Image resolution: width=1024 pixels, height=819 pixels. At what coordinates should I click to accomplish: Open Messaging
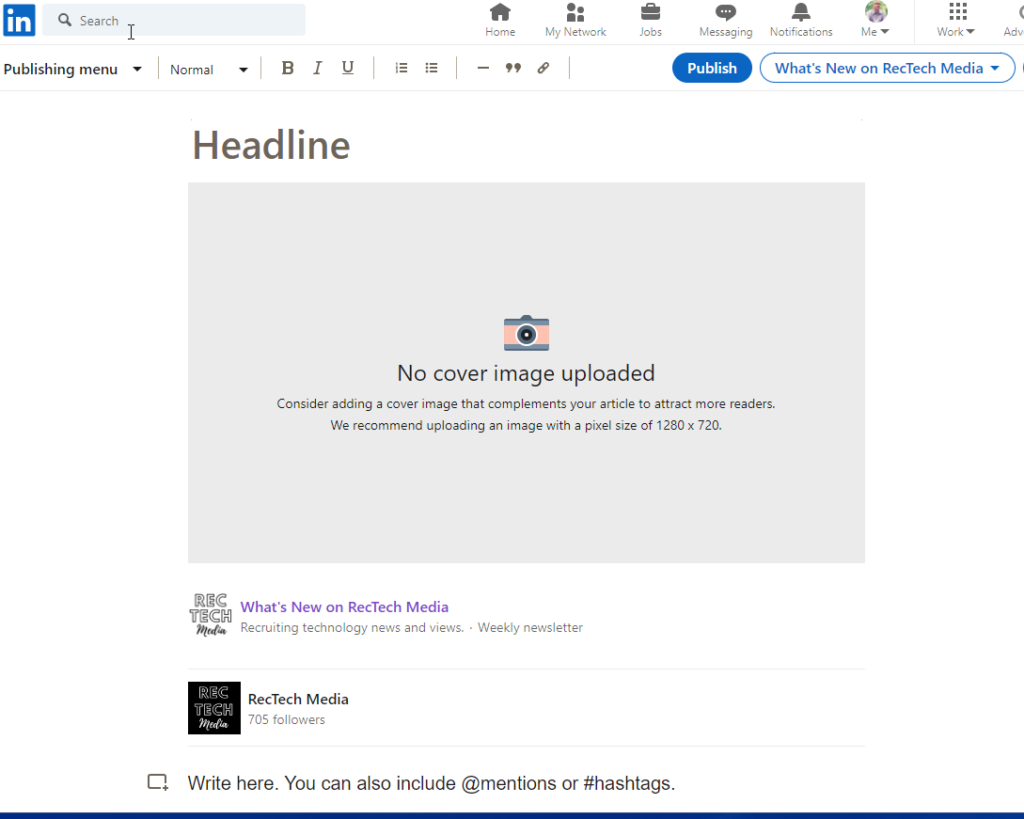coord(726,20)
